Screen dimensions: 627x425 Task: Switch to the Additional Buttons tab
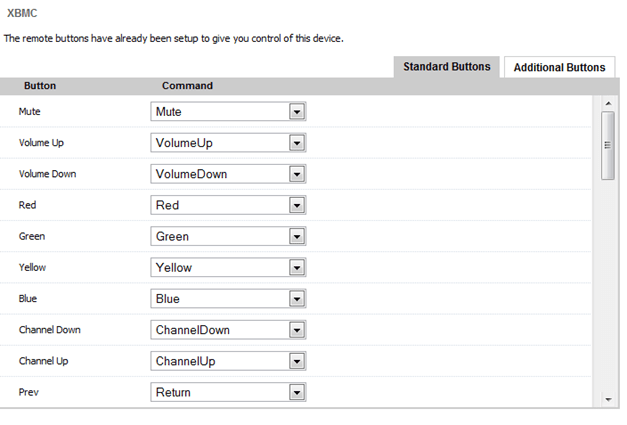[x=559, y=67]
